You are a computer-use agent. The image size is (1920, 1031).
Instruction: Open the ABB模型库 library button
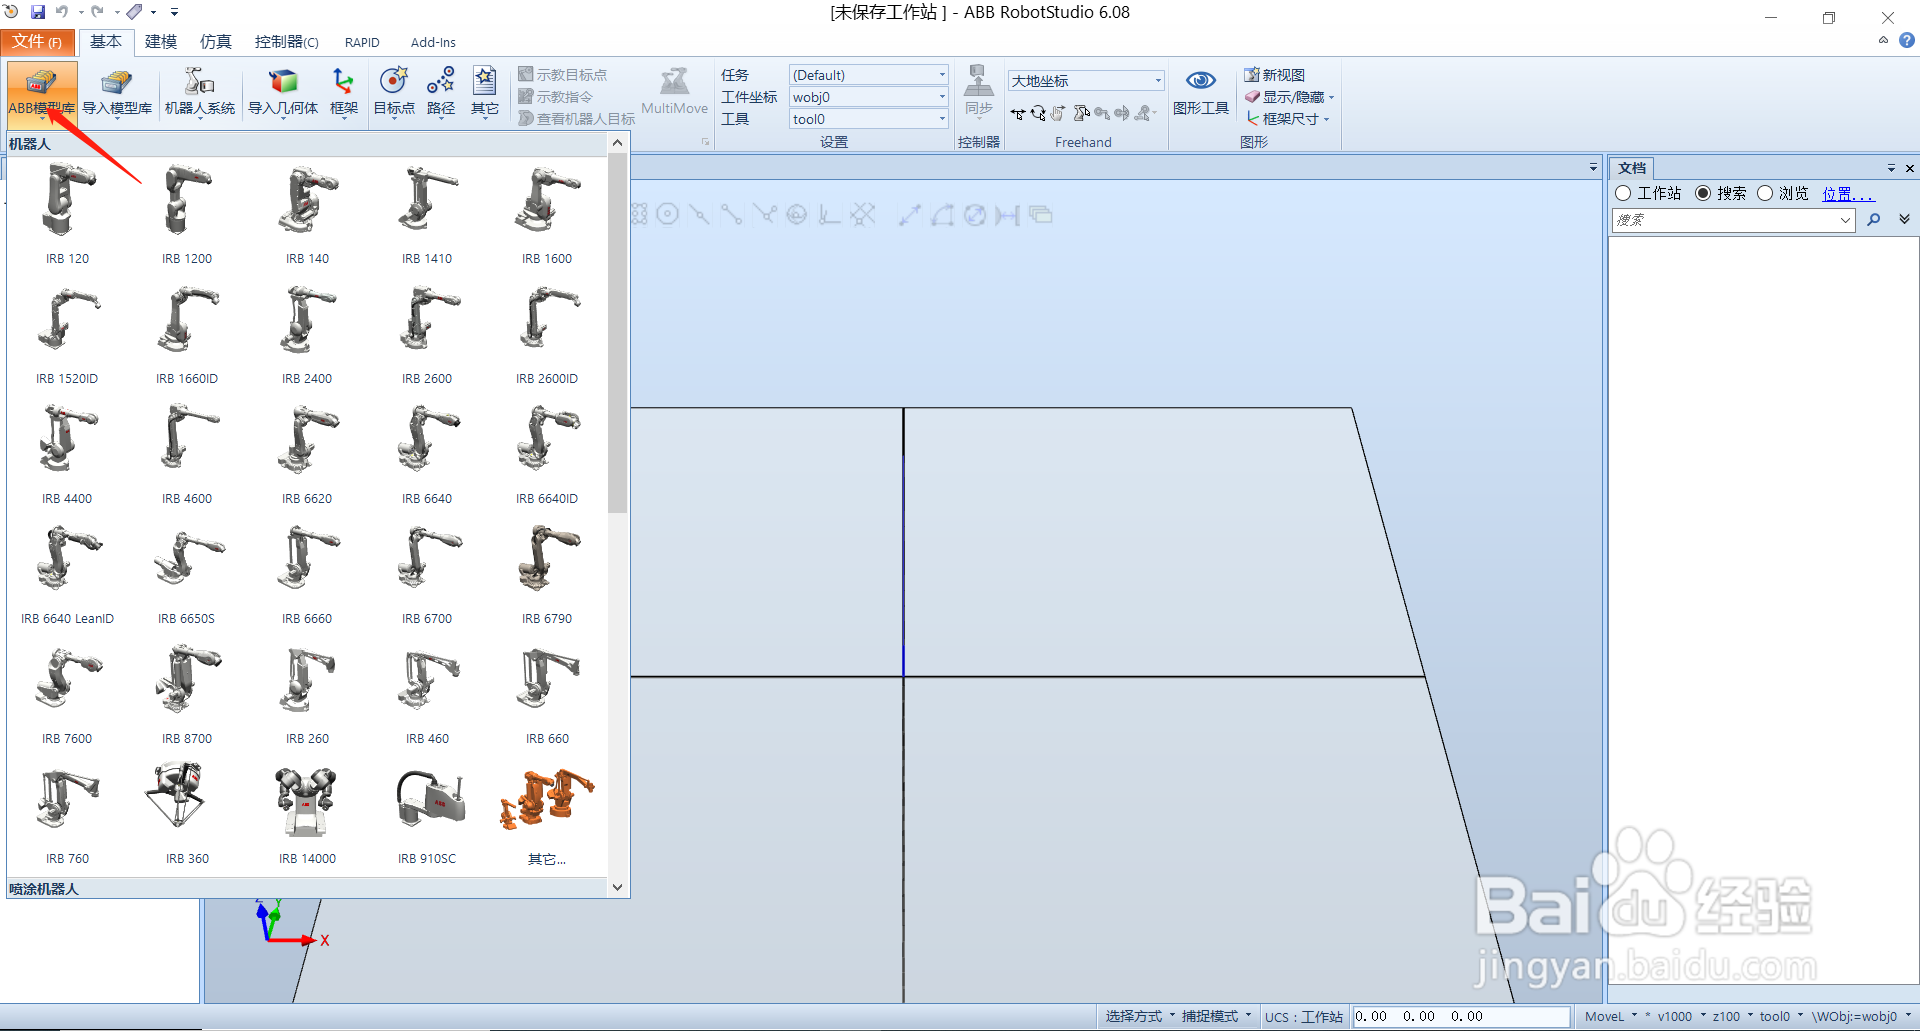[42, 94]
